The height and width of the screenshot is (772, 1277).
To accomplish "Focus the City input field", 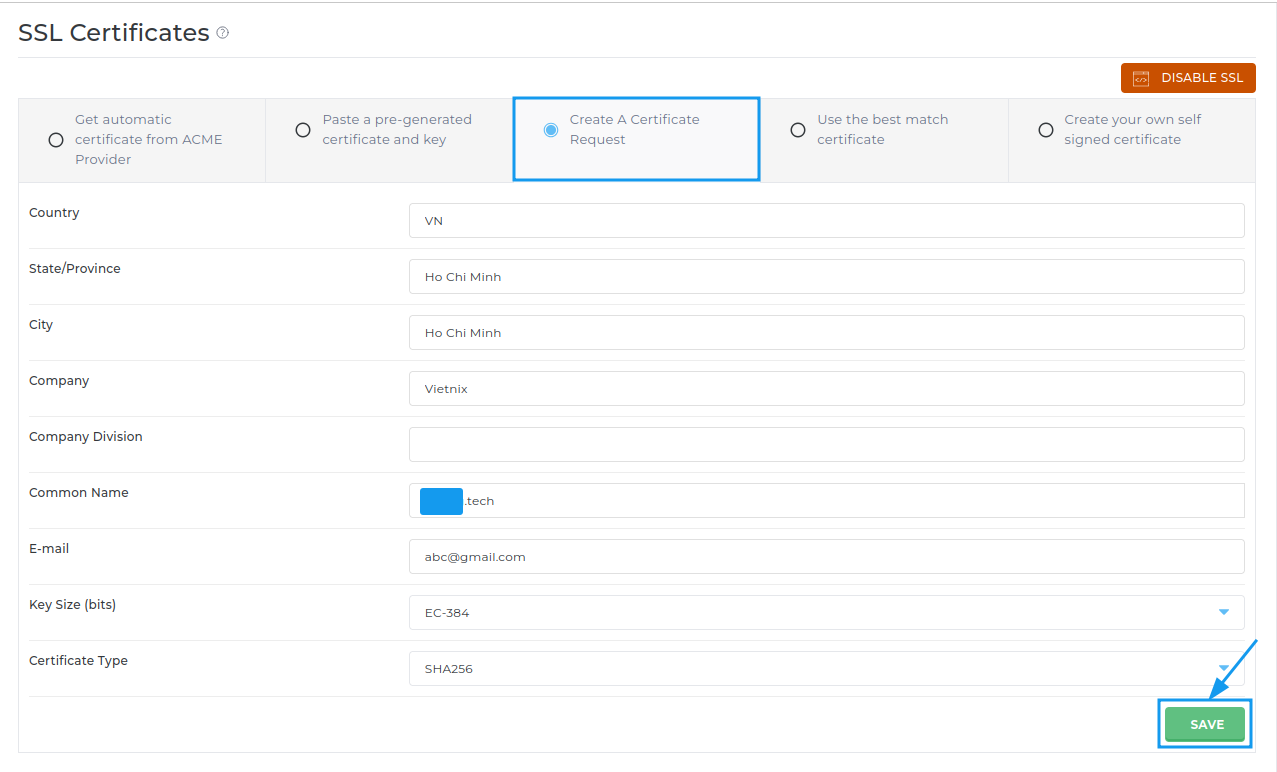I will (827, 333).
